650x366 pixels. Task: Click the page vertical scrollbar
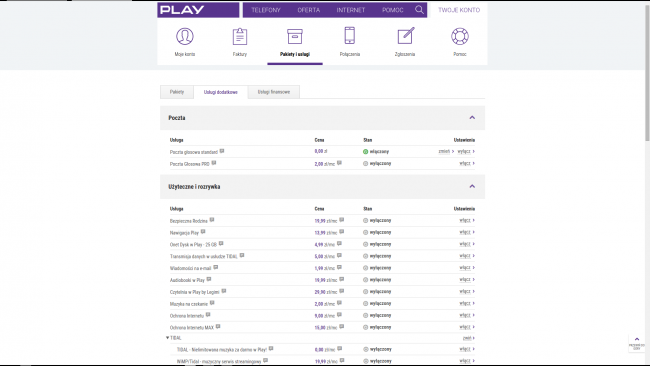pos(647,75)
